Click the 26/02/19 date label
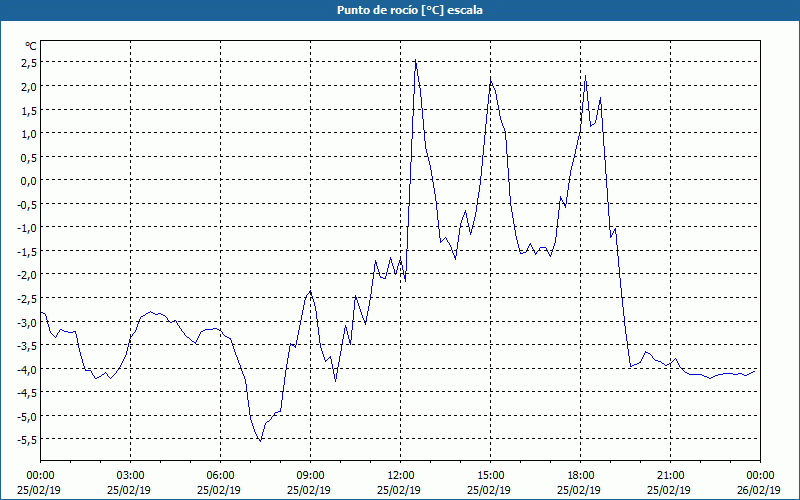This screenshot has height=500, width=800. tap(759, 490)
